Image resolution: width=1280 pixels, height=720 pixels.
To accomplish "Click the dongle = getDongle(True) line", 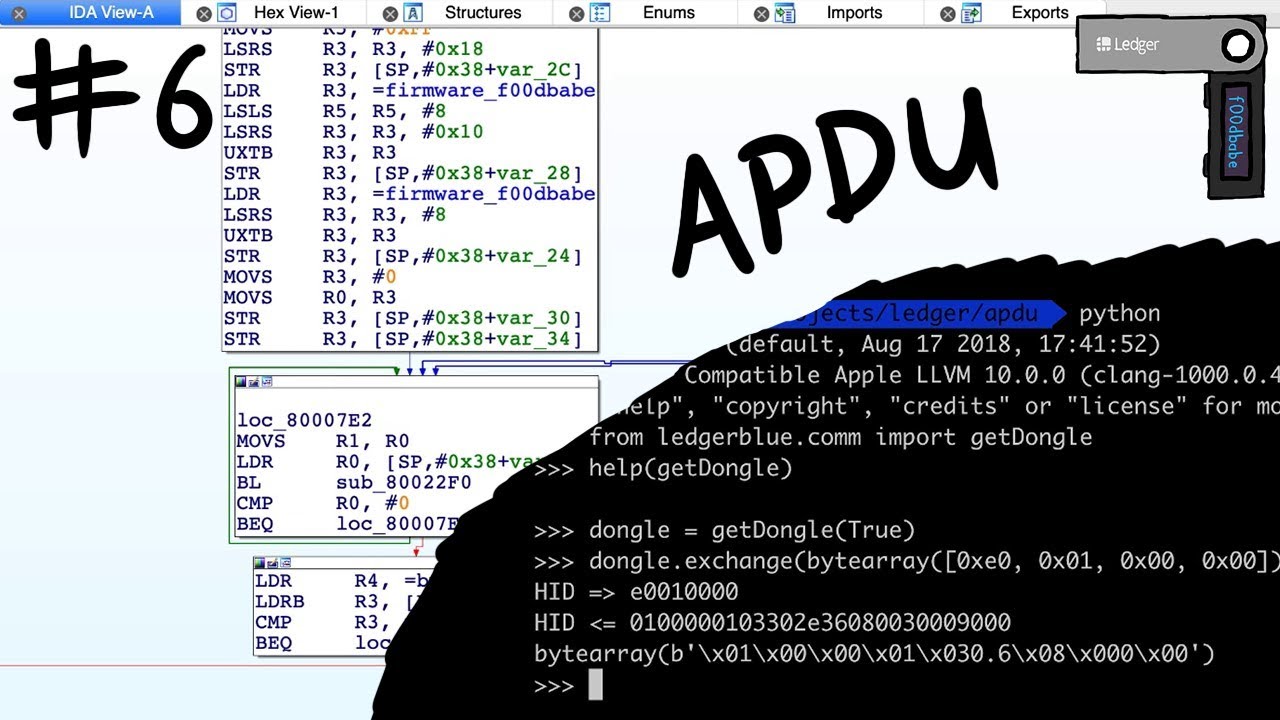I will click(x=725, y=530).
